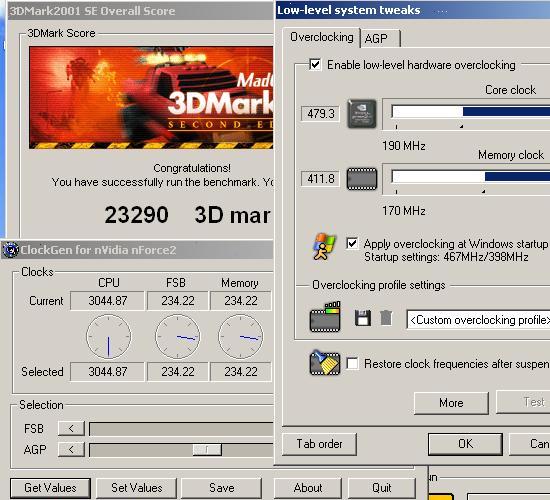550x500 pixels.
Task: Click the Save button in ClockGen
Action: (221, 488)
